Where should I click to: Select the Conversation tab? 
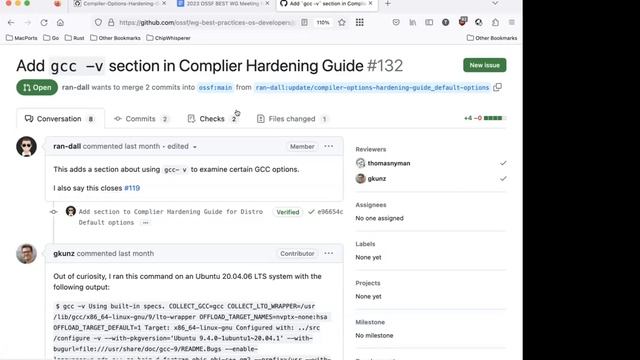[x=60, y=119]
